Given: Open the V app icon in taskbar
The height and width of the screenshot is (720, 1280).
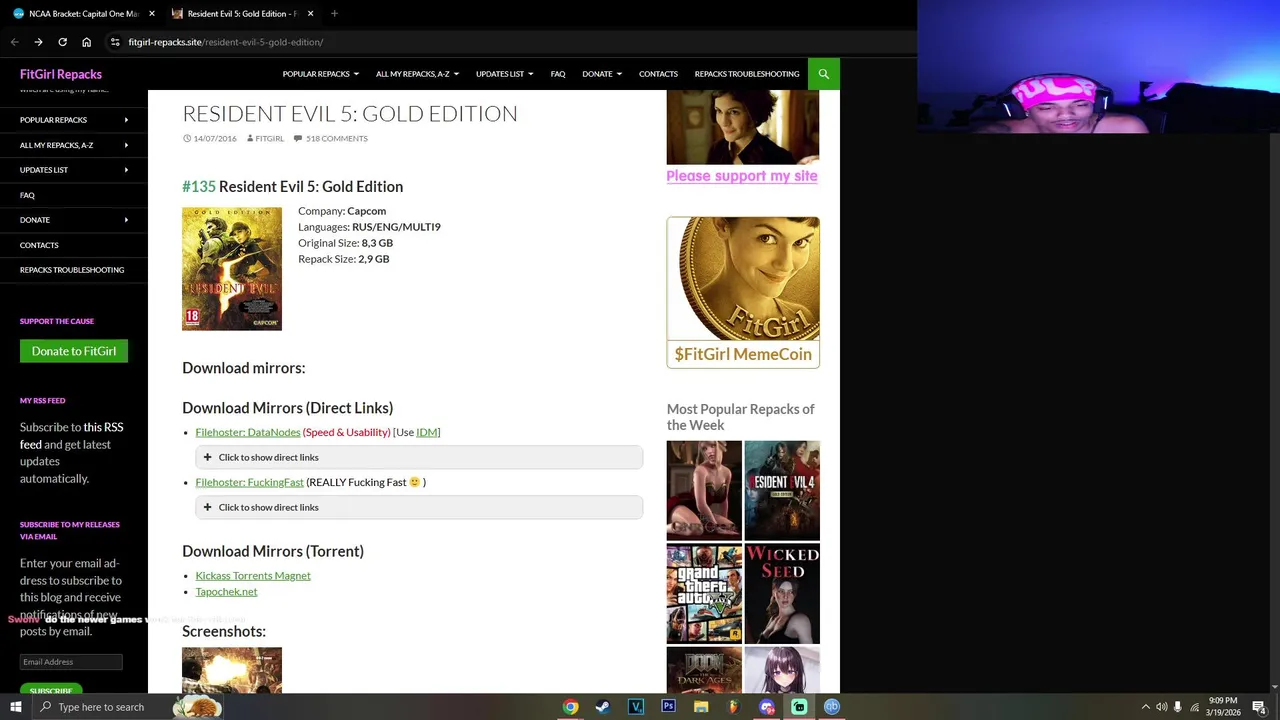Looking at the screenshot, I should click(x=635, y=707).
